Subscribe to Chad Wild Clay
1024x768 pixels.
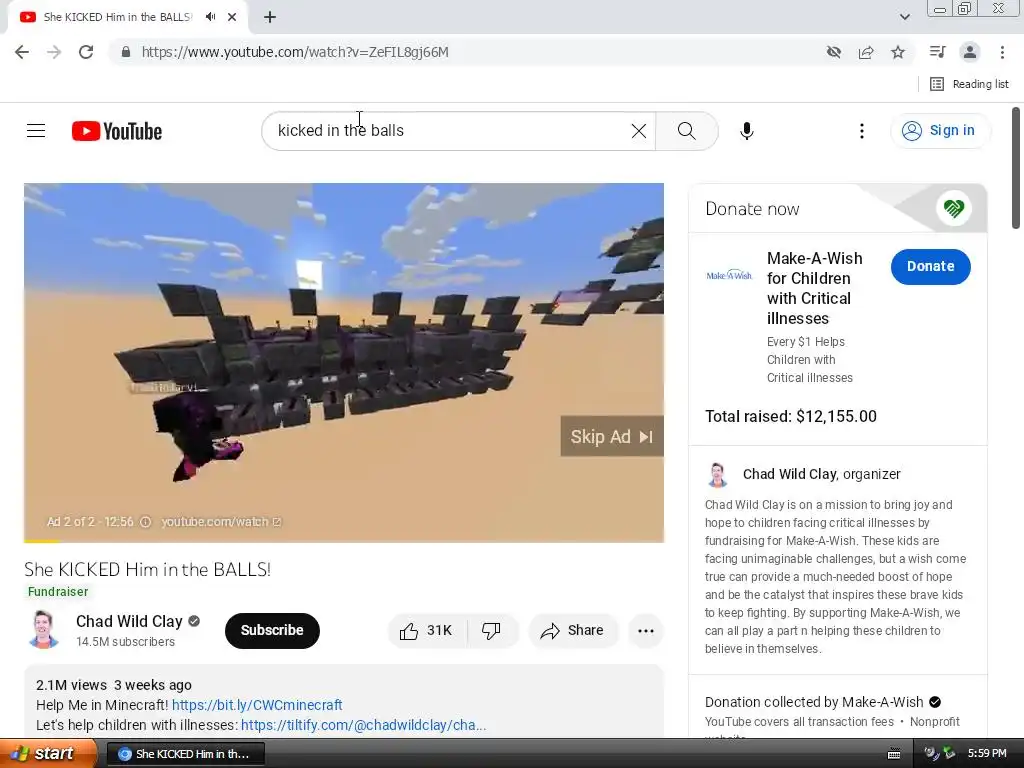272,630
